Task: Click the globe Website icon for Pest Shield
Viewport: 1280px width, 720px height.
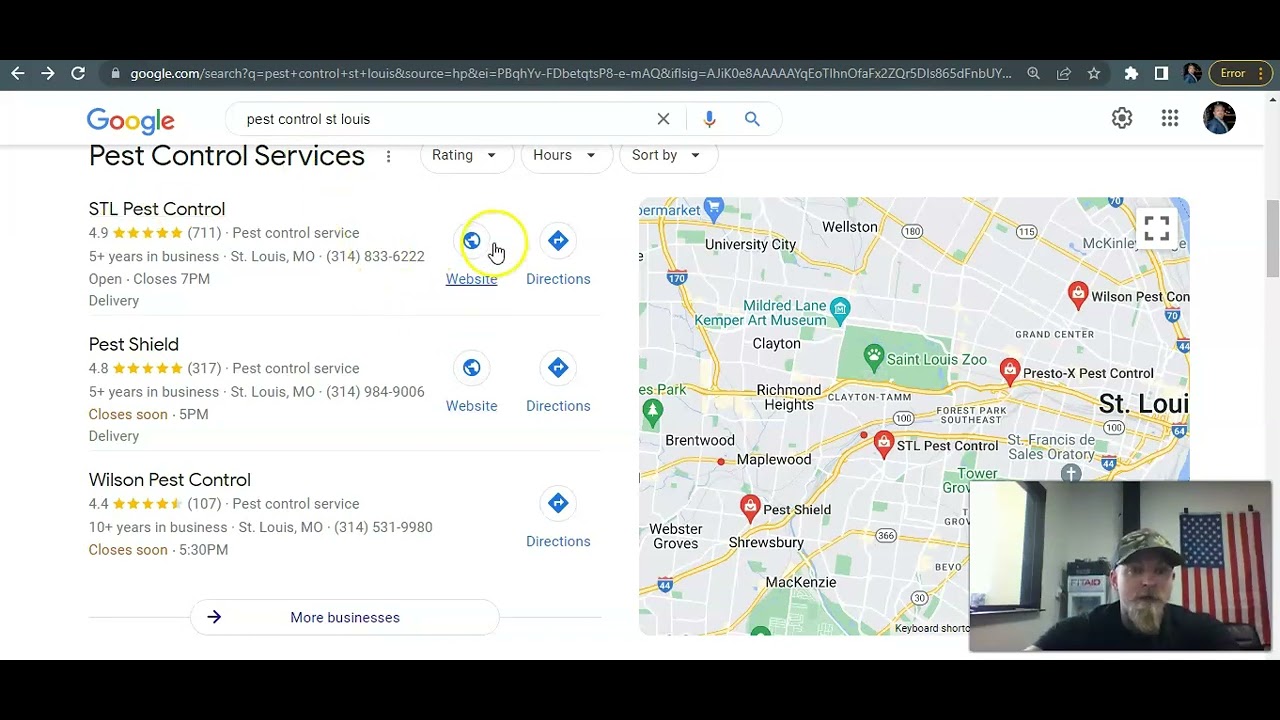Action: pyautogui.click(x=471, y=368)
